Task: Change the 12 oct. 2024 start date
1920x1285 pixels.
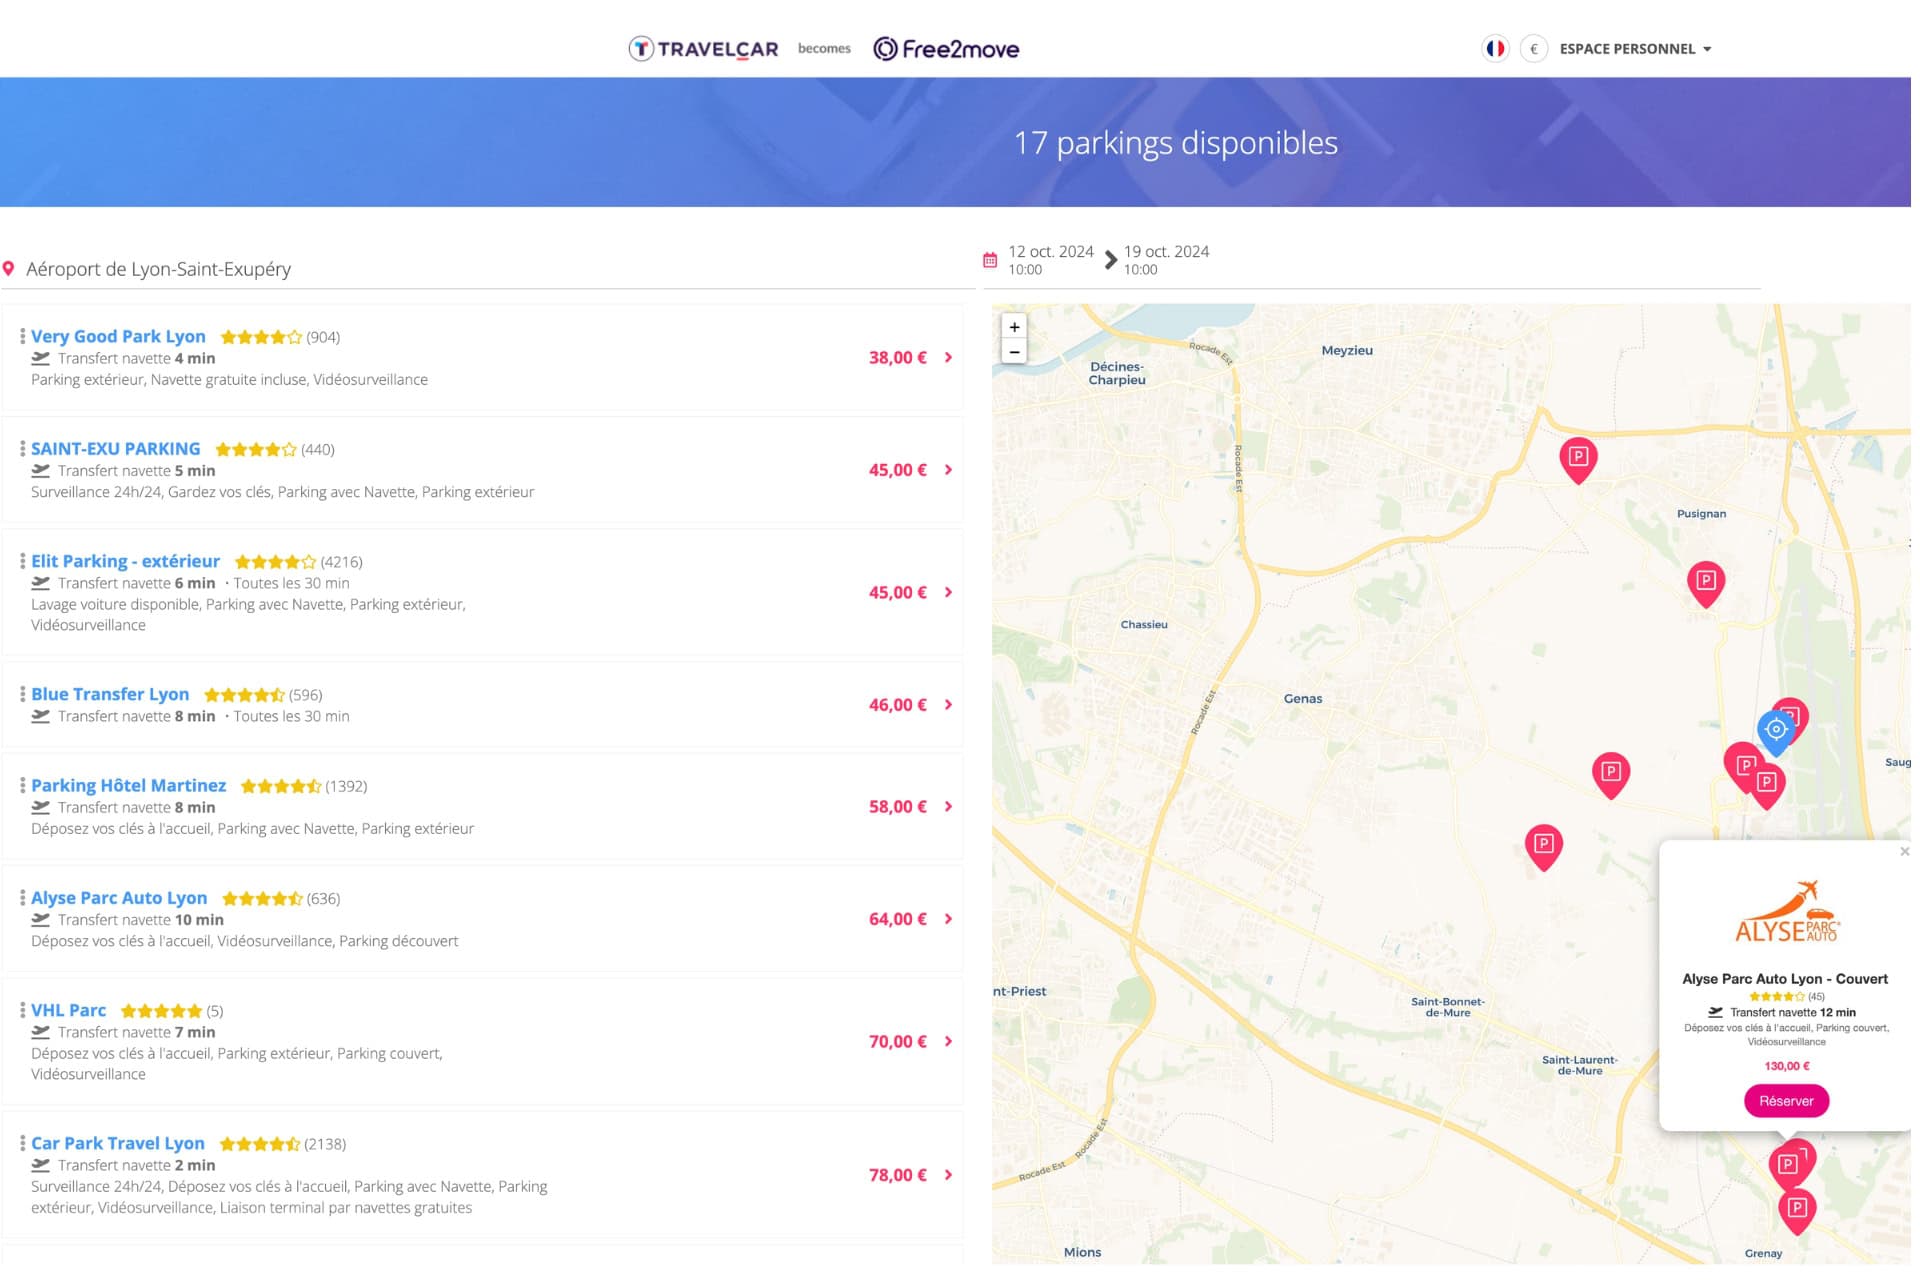Action: (1050, 260)
